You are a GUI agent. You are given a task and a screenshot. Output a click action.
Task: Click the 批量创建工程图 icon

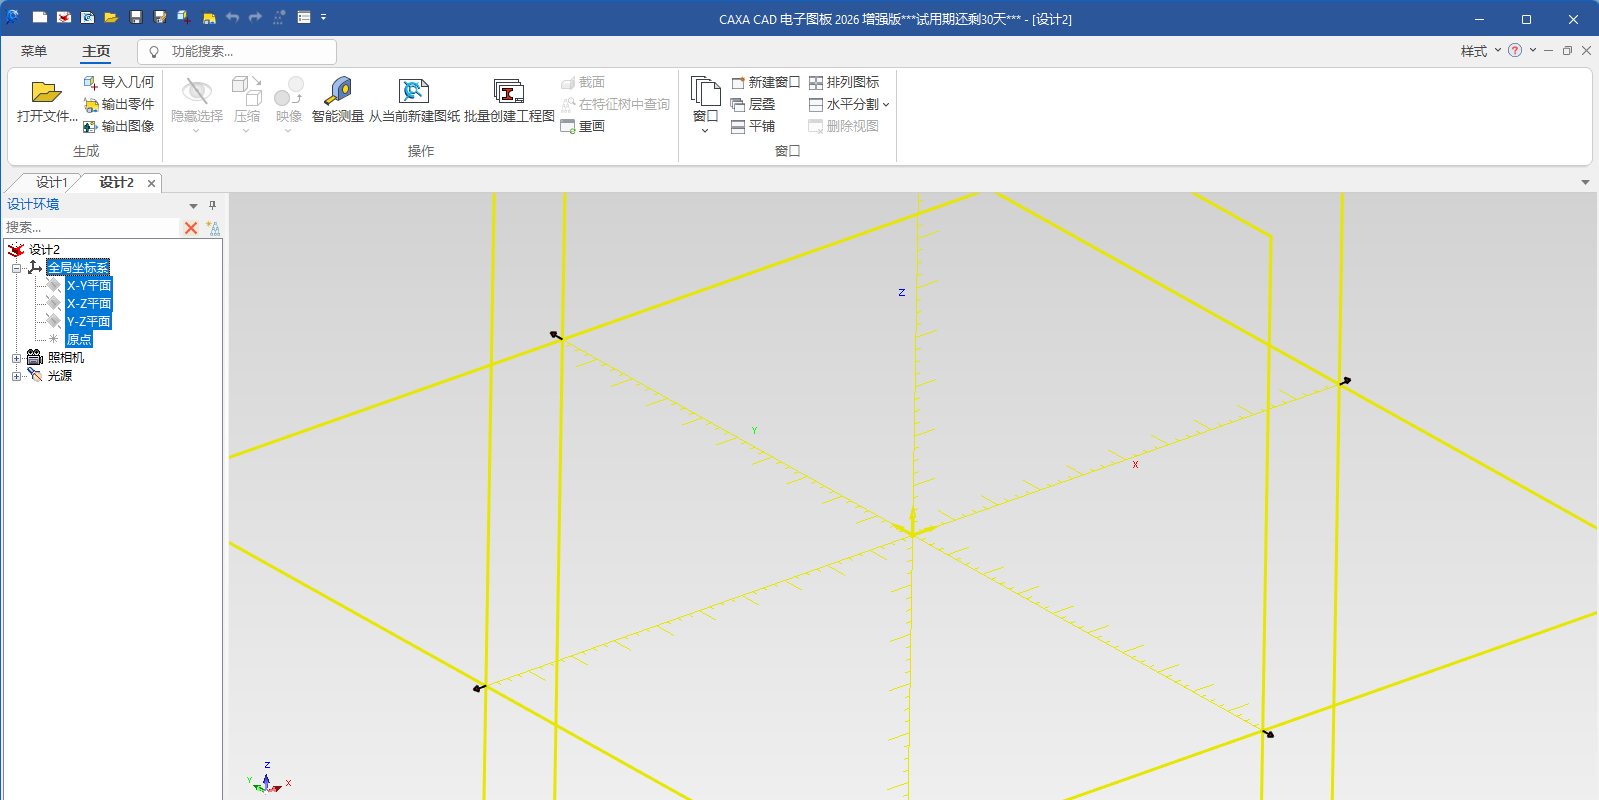click(508, 93)
